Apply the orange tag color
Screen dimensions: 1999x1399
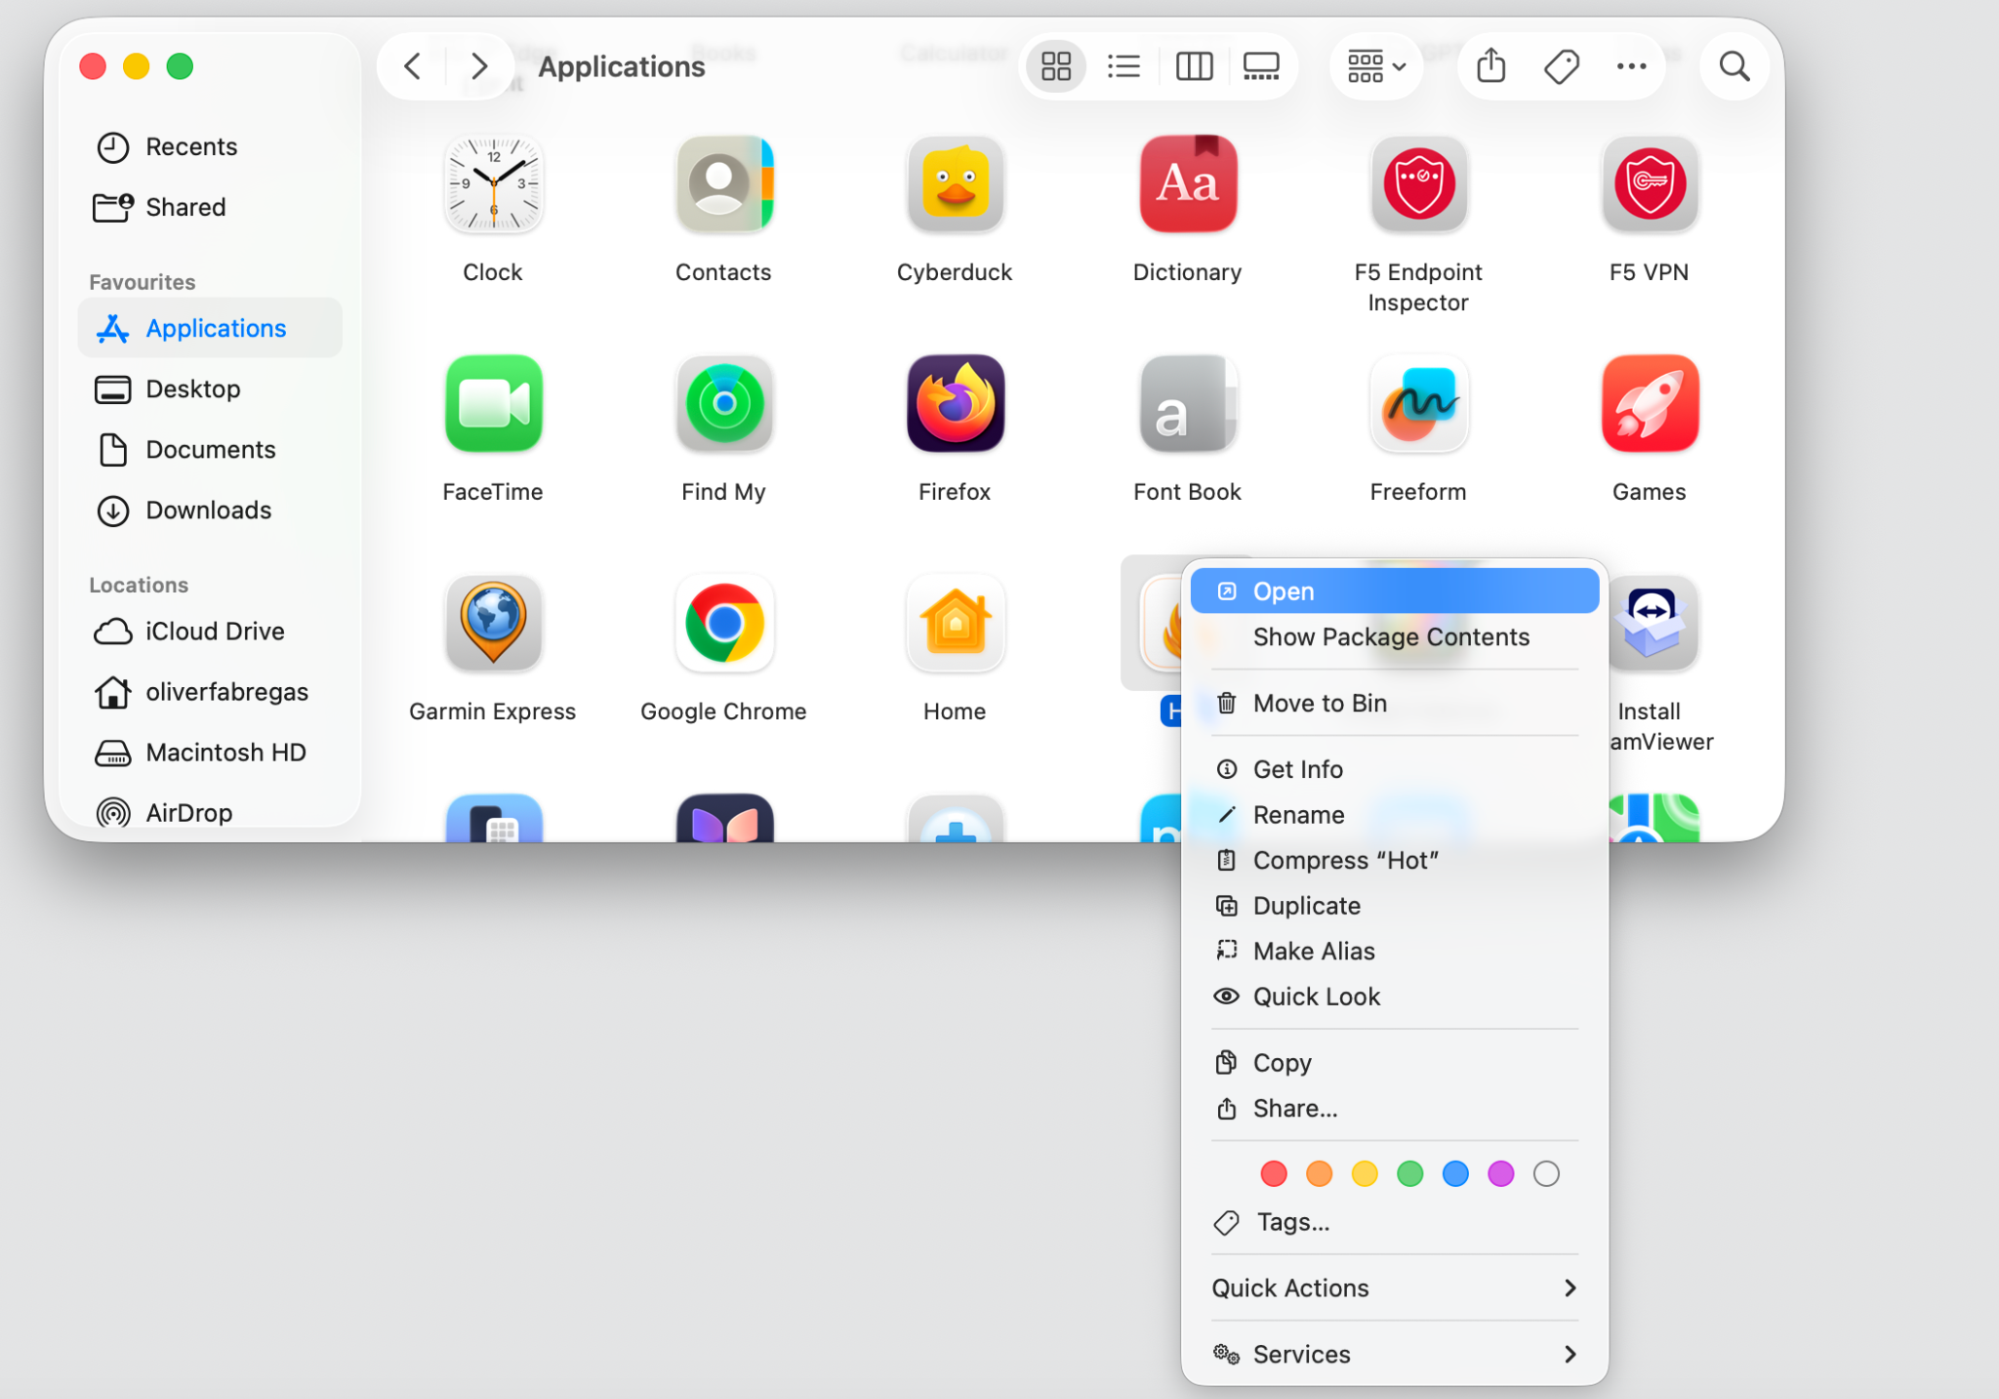(1319, 1174)
